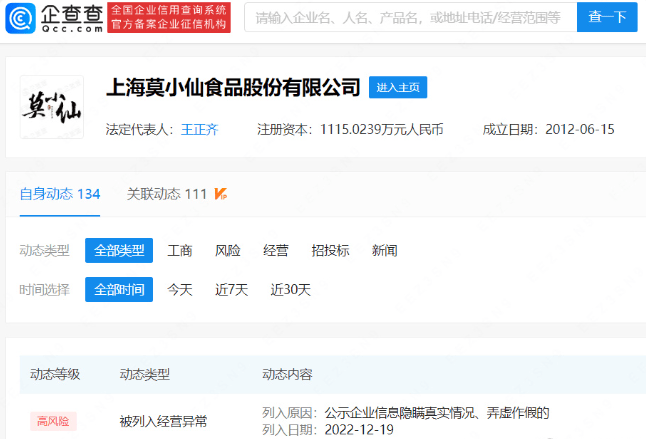Focus the company name search field
The height and width of the screenshot is (439, 646).
click(x=410, y=17)
